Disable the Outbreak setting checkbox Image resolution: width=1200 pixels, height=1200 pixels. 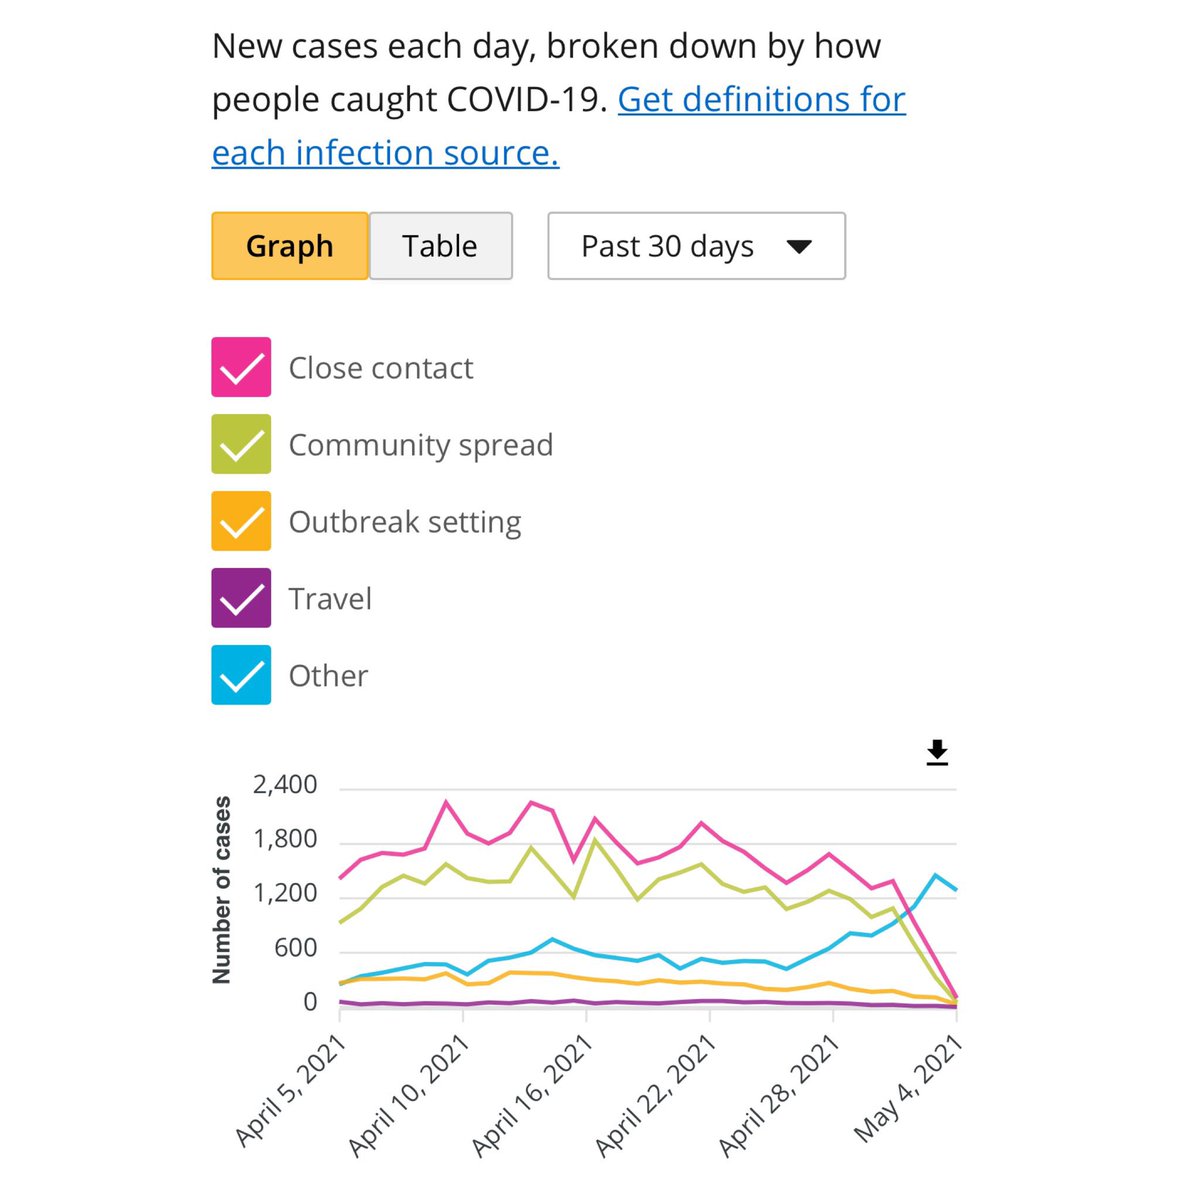tap(241, 521)
